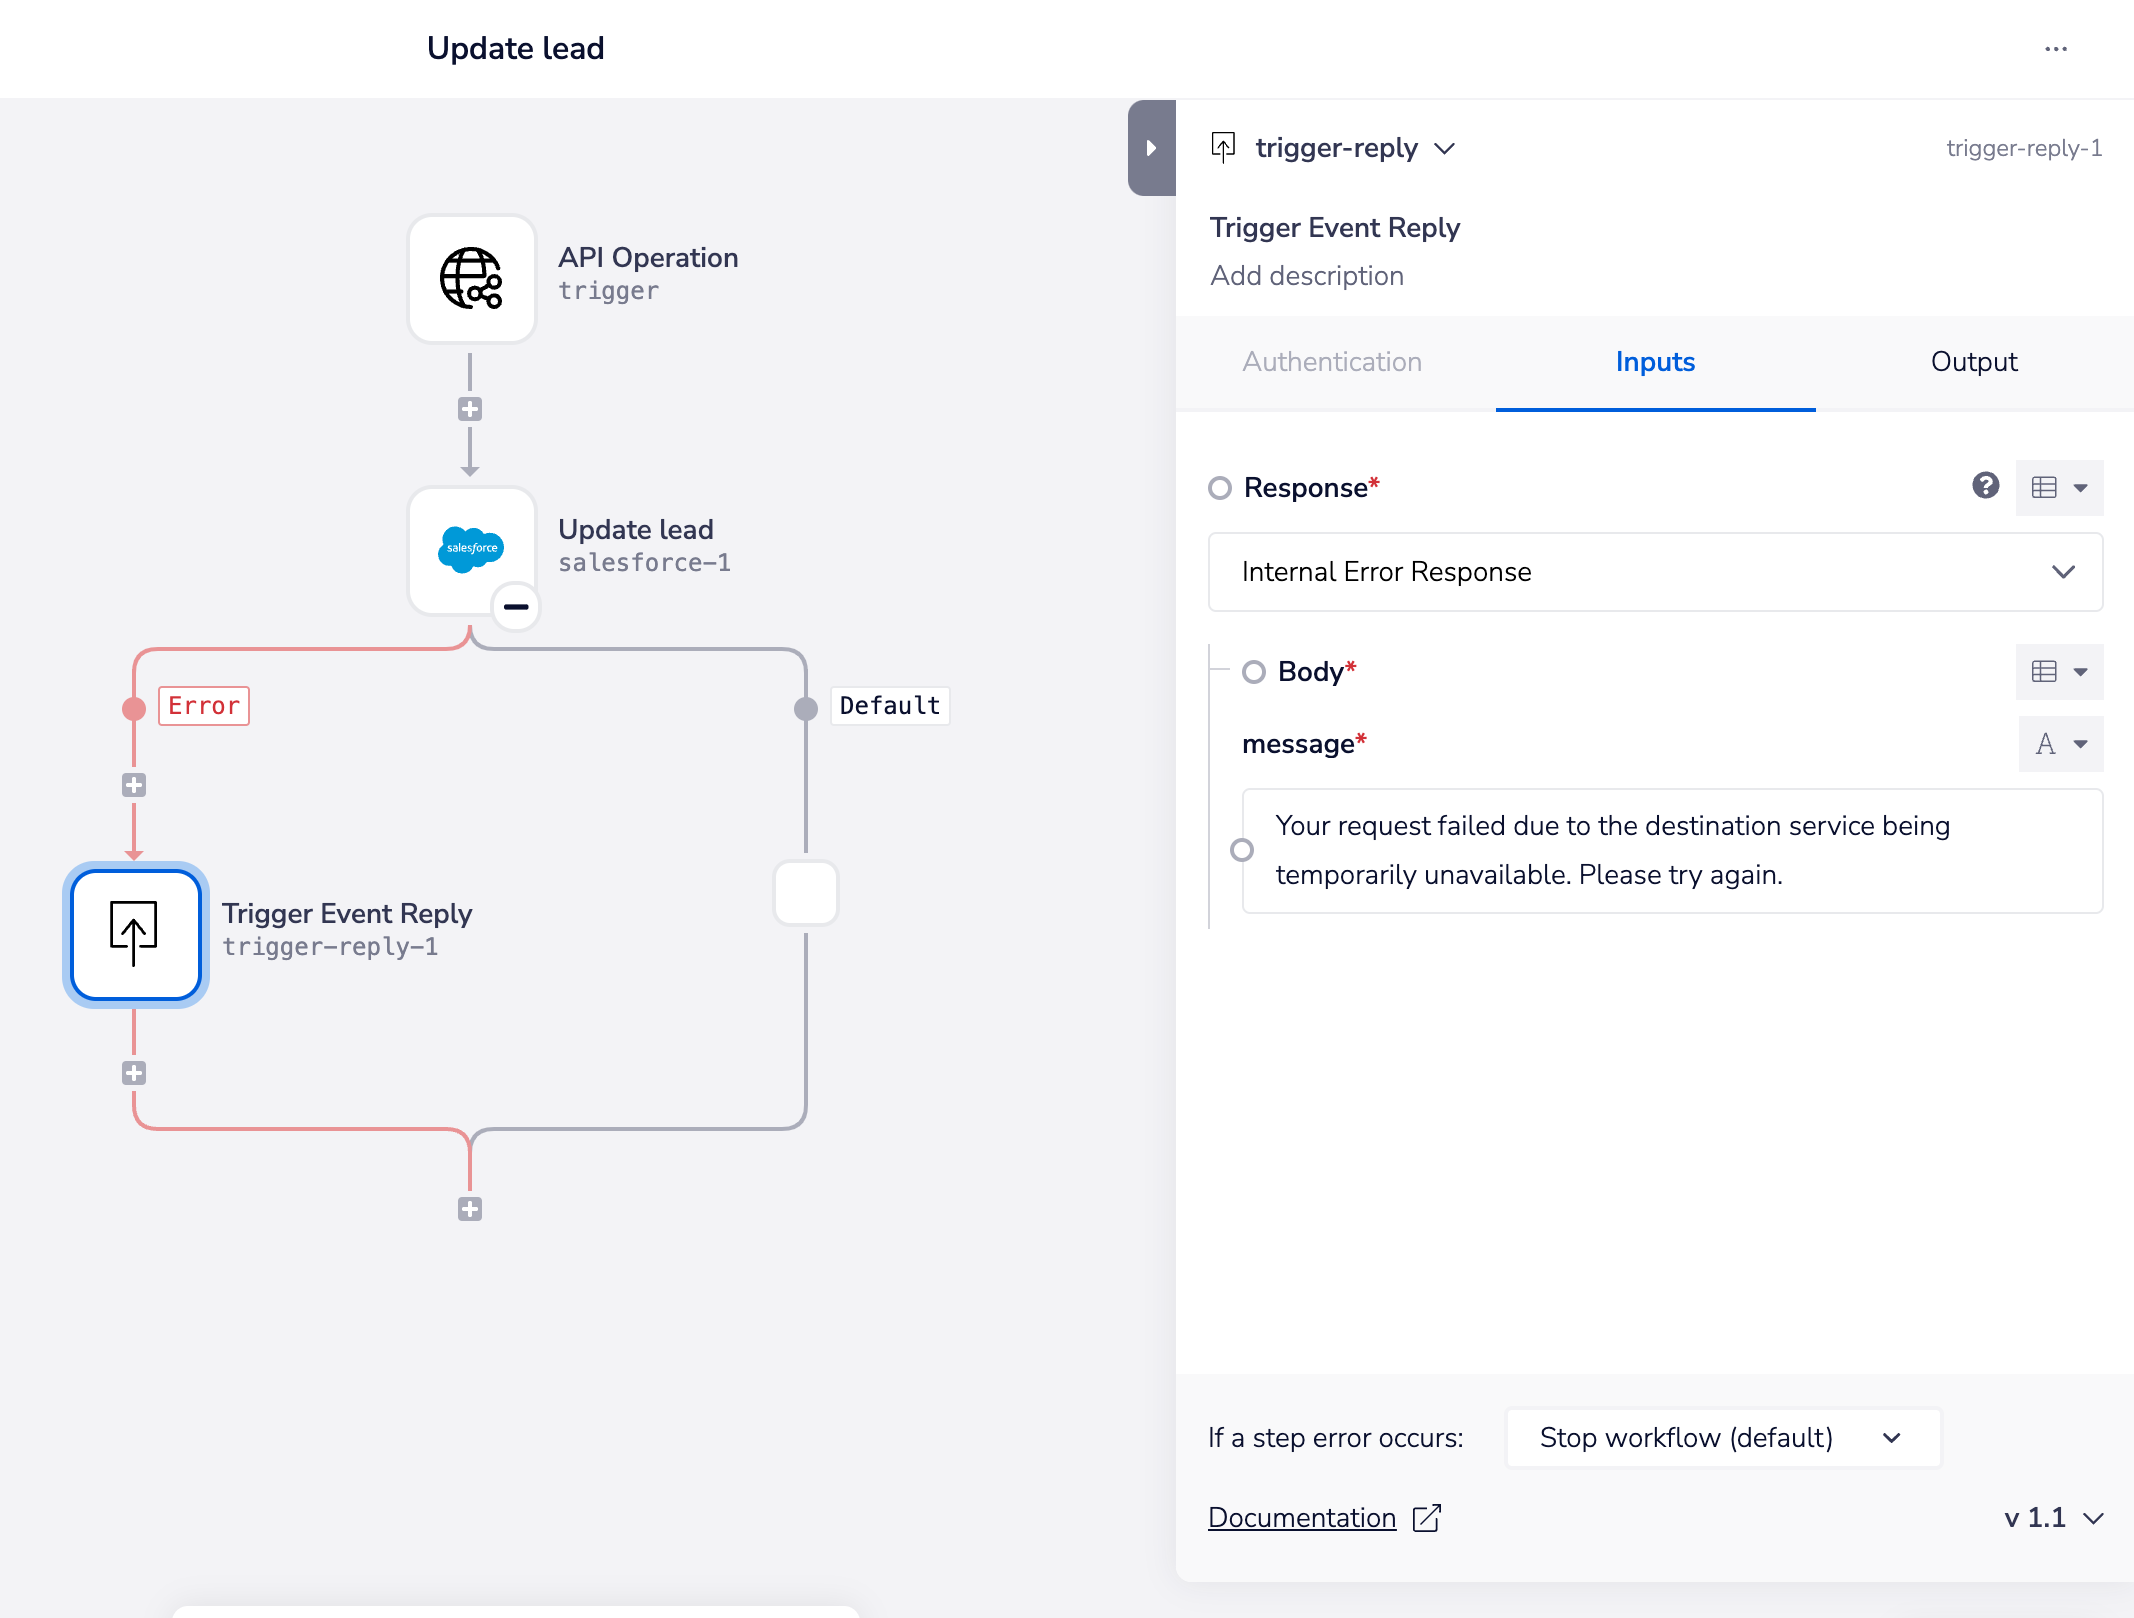Click the API Operation trigger globe icon
The height and width of the screenshot is (1618, 2134).
click(471, 279)
